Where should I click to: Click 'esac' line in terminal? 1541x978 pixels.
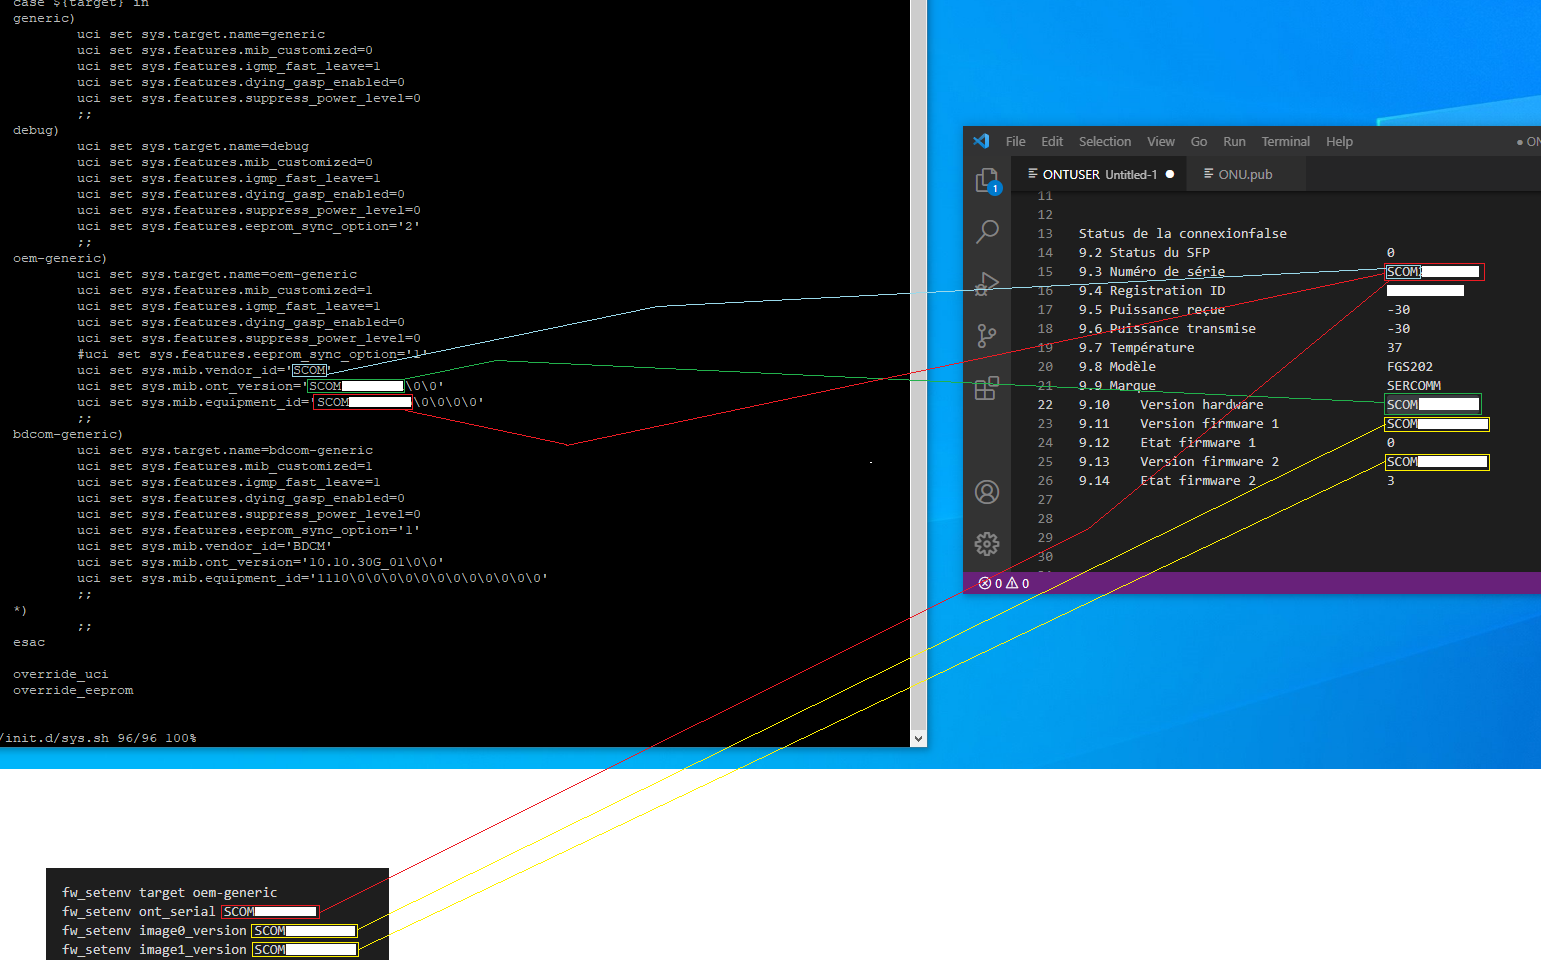coord(28,643)
